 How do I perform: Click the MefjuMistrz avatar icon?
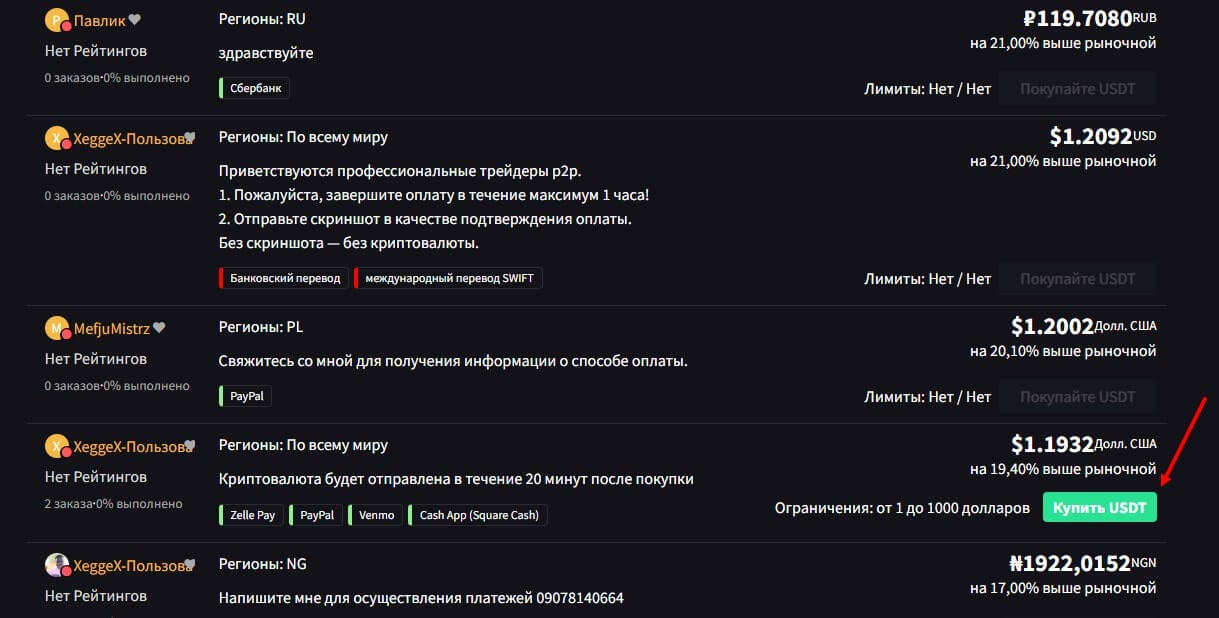point(57,329)
